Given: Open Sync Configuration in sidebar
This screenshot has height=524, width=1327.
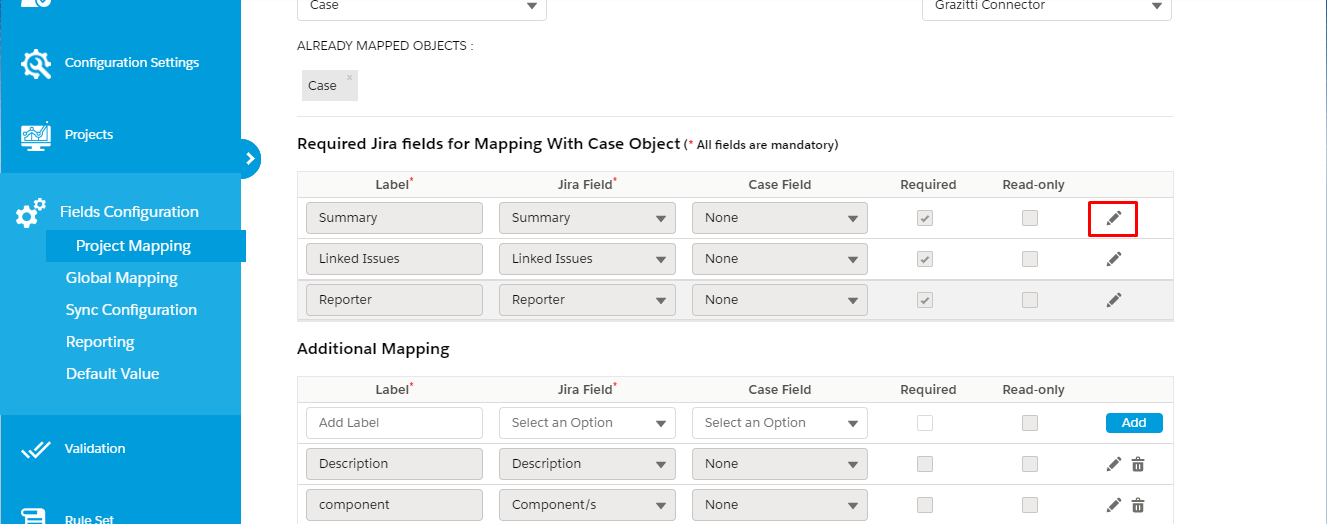Looking at the screenshot, I should pos(131,310).
